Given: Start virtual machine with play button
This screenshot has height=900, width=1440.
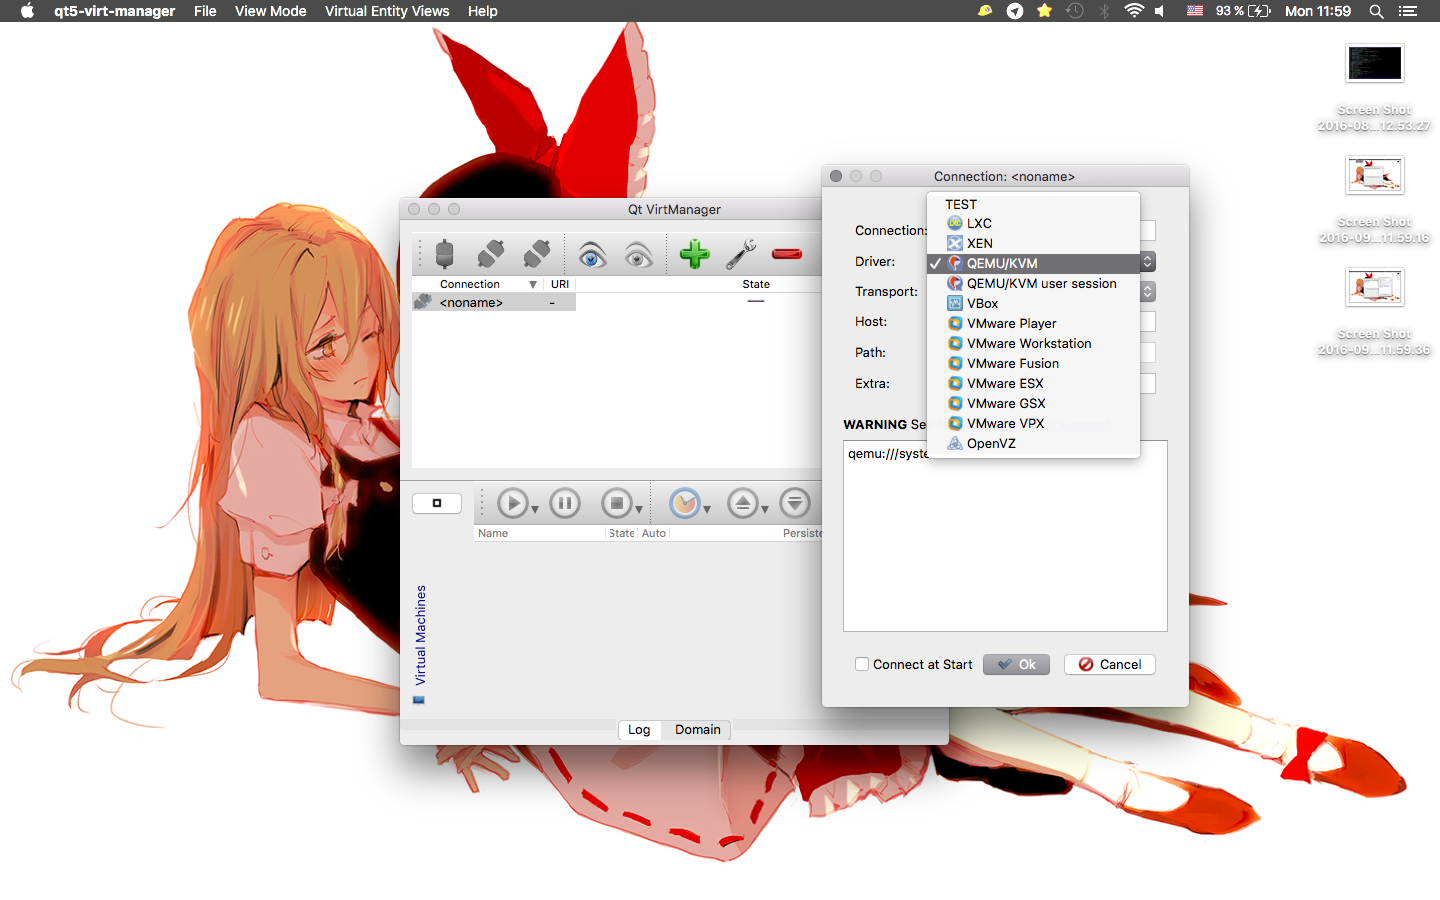Looking at the screenshot, I should pyautogui.click(x=512, y=503).
